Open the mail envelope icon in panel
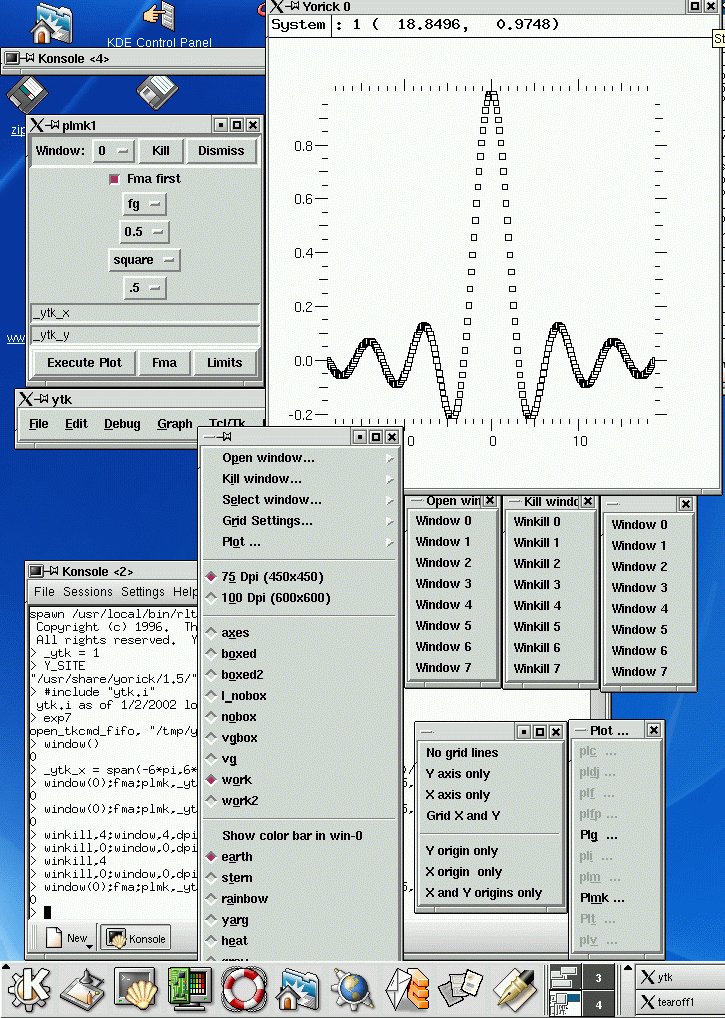 click(x=406, y=988)
